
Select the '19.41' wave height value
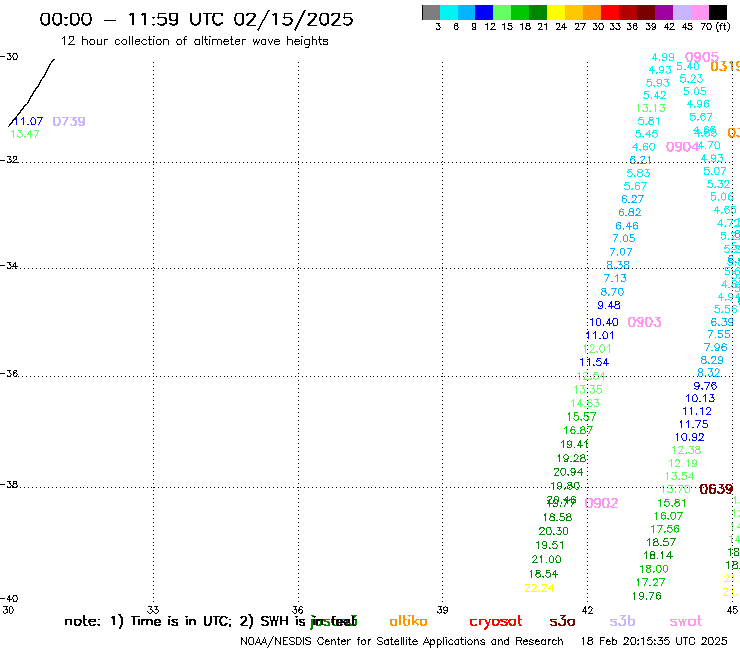(x=574, y=444)
